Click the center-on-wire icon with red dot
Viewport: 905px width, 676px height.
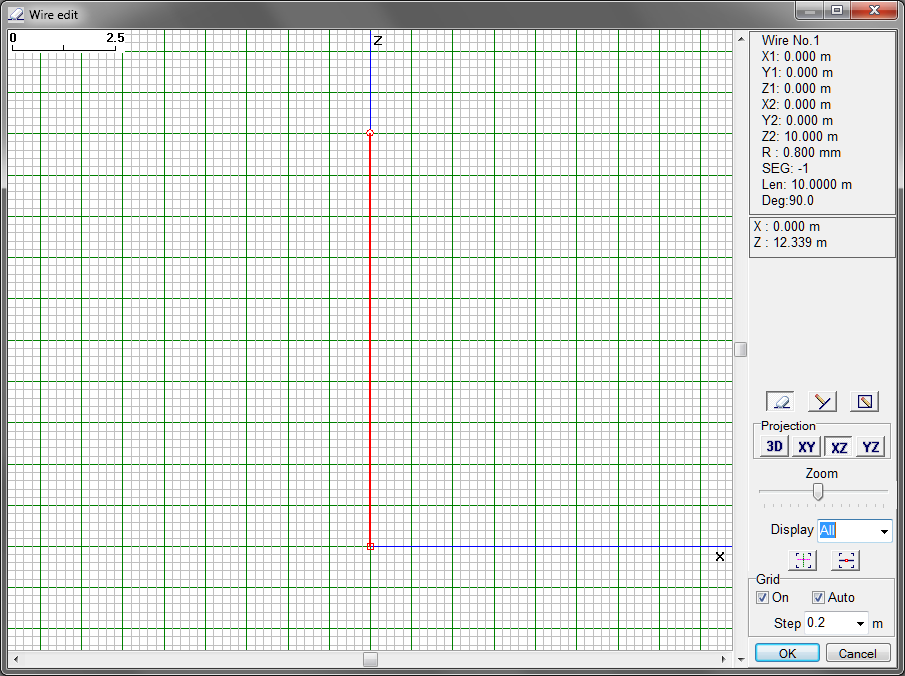pyautogui.click(x=846, y=561)
